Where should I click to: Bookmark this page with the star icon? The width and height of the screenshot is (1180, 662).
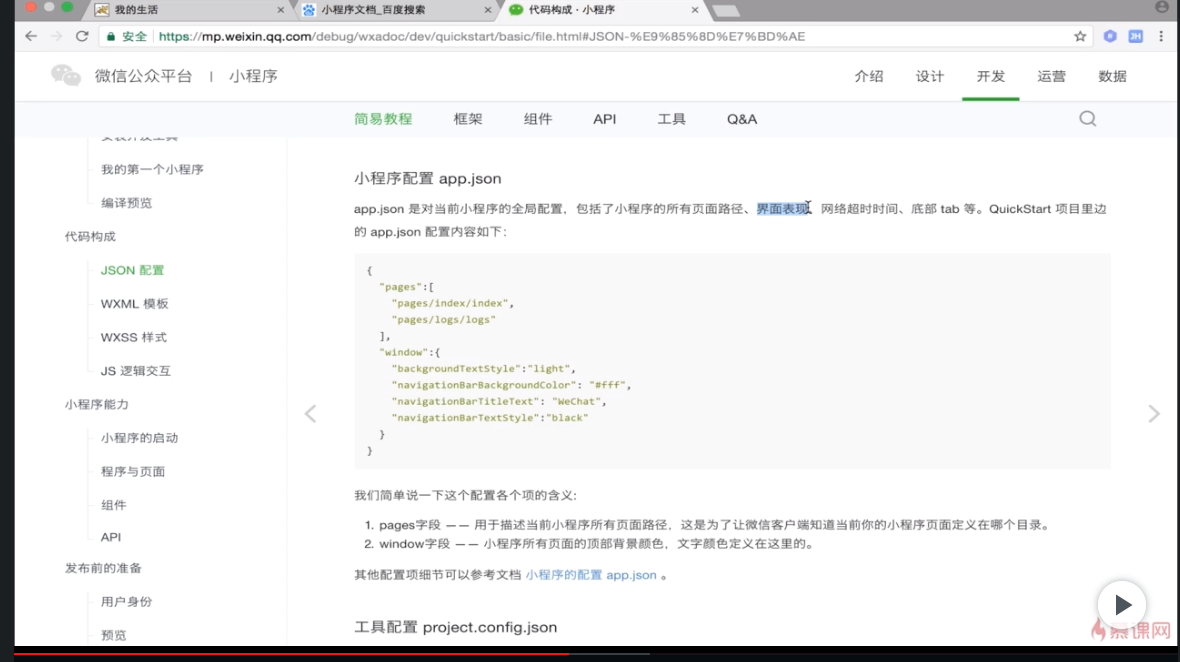click(1080, 36)
